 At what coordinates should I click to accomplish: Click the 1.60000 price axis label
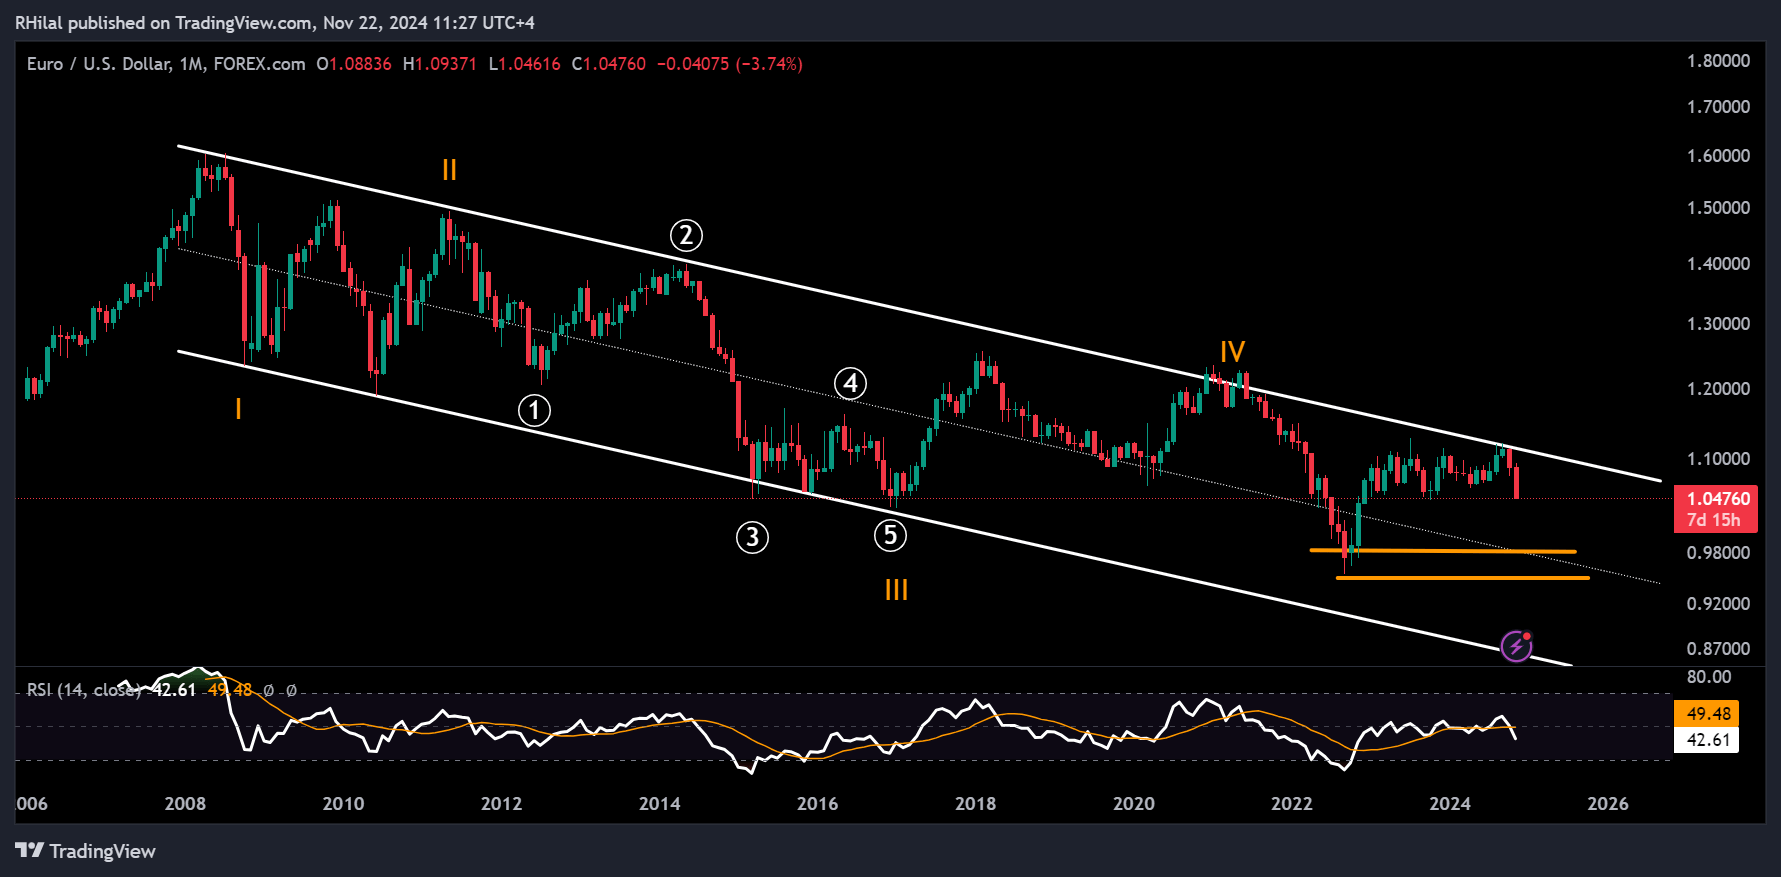tap(1719, 156)
